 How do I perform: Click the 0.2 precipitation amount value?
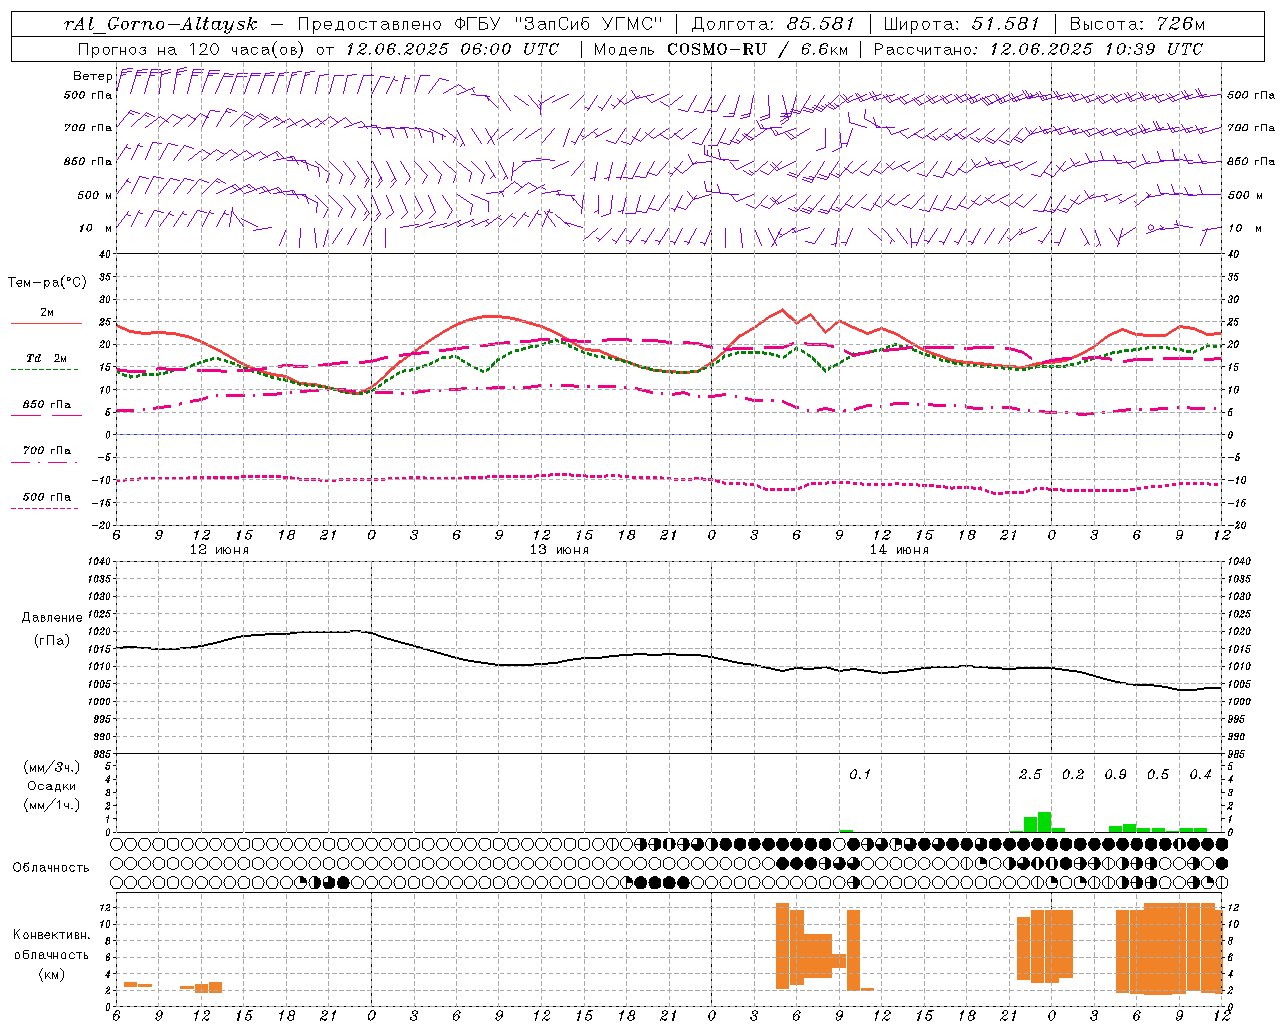[x=1073, y=775]
